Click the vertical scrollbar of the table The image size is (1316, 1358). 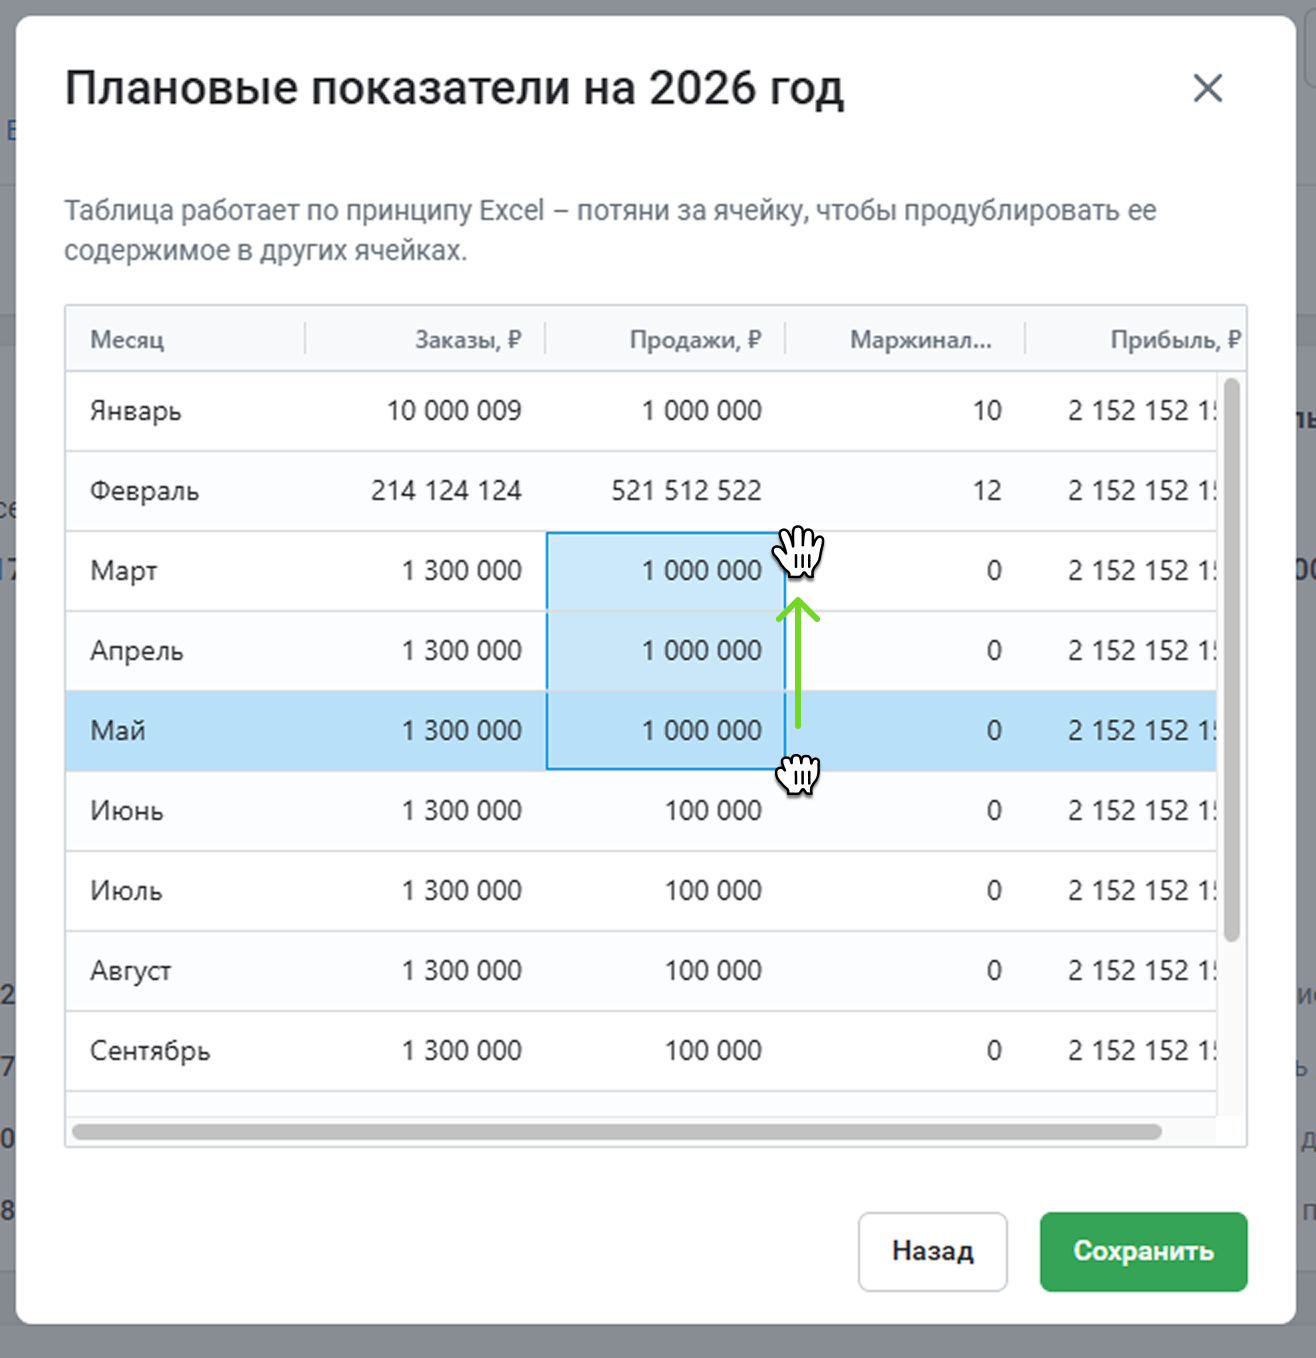1231,660
